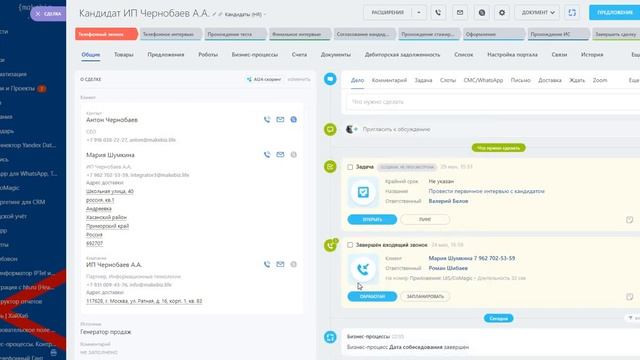Click the phone call icon in top toolbar

click(438, 13)
